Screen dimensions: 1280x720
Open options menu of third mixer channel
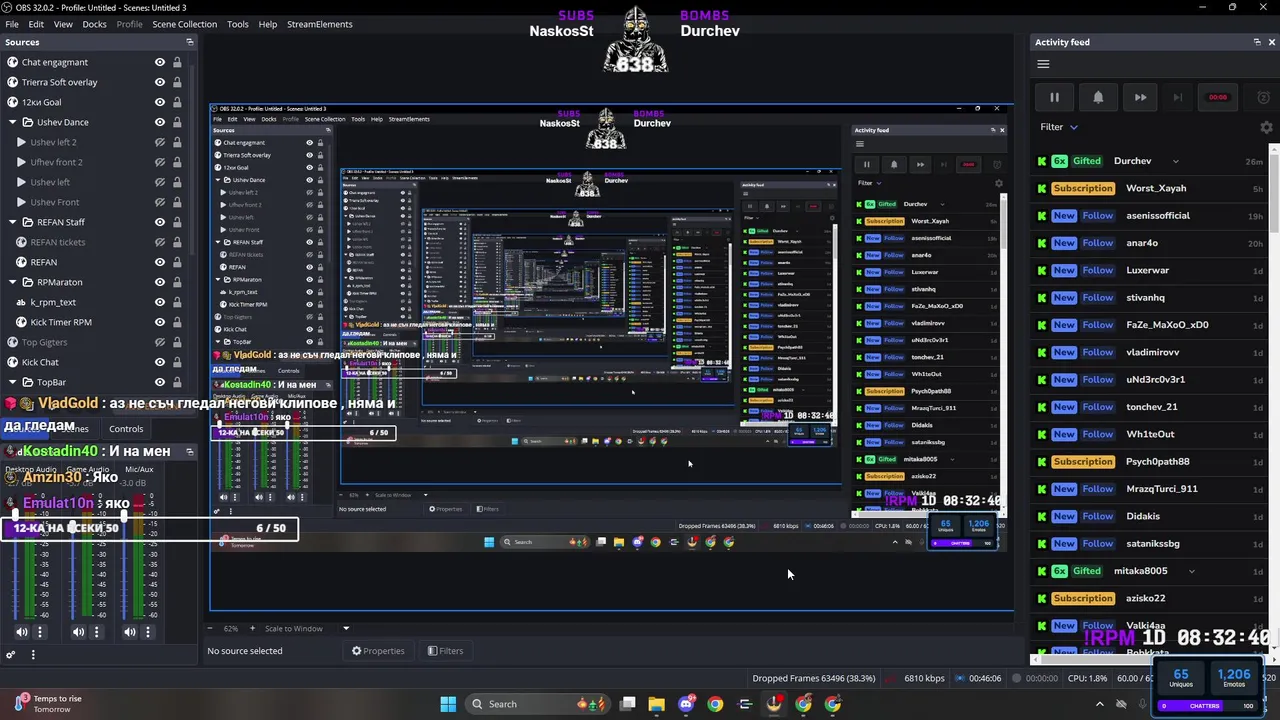tap(148, 632)
